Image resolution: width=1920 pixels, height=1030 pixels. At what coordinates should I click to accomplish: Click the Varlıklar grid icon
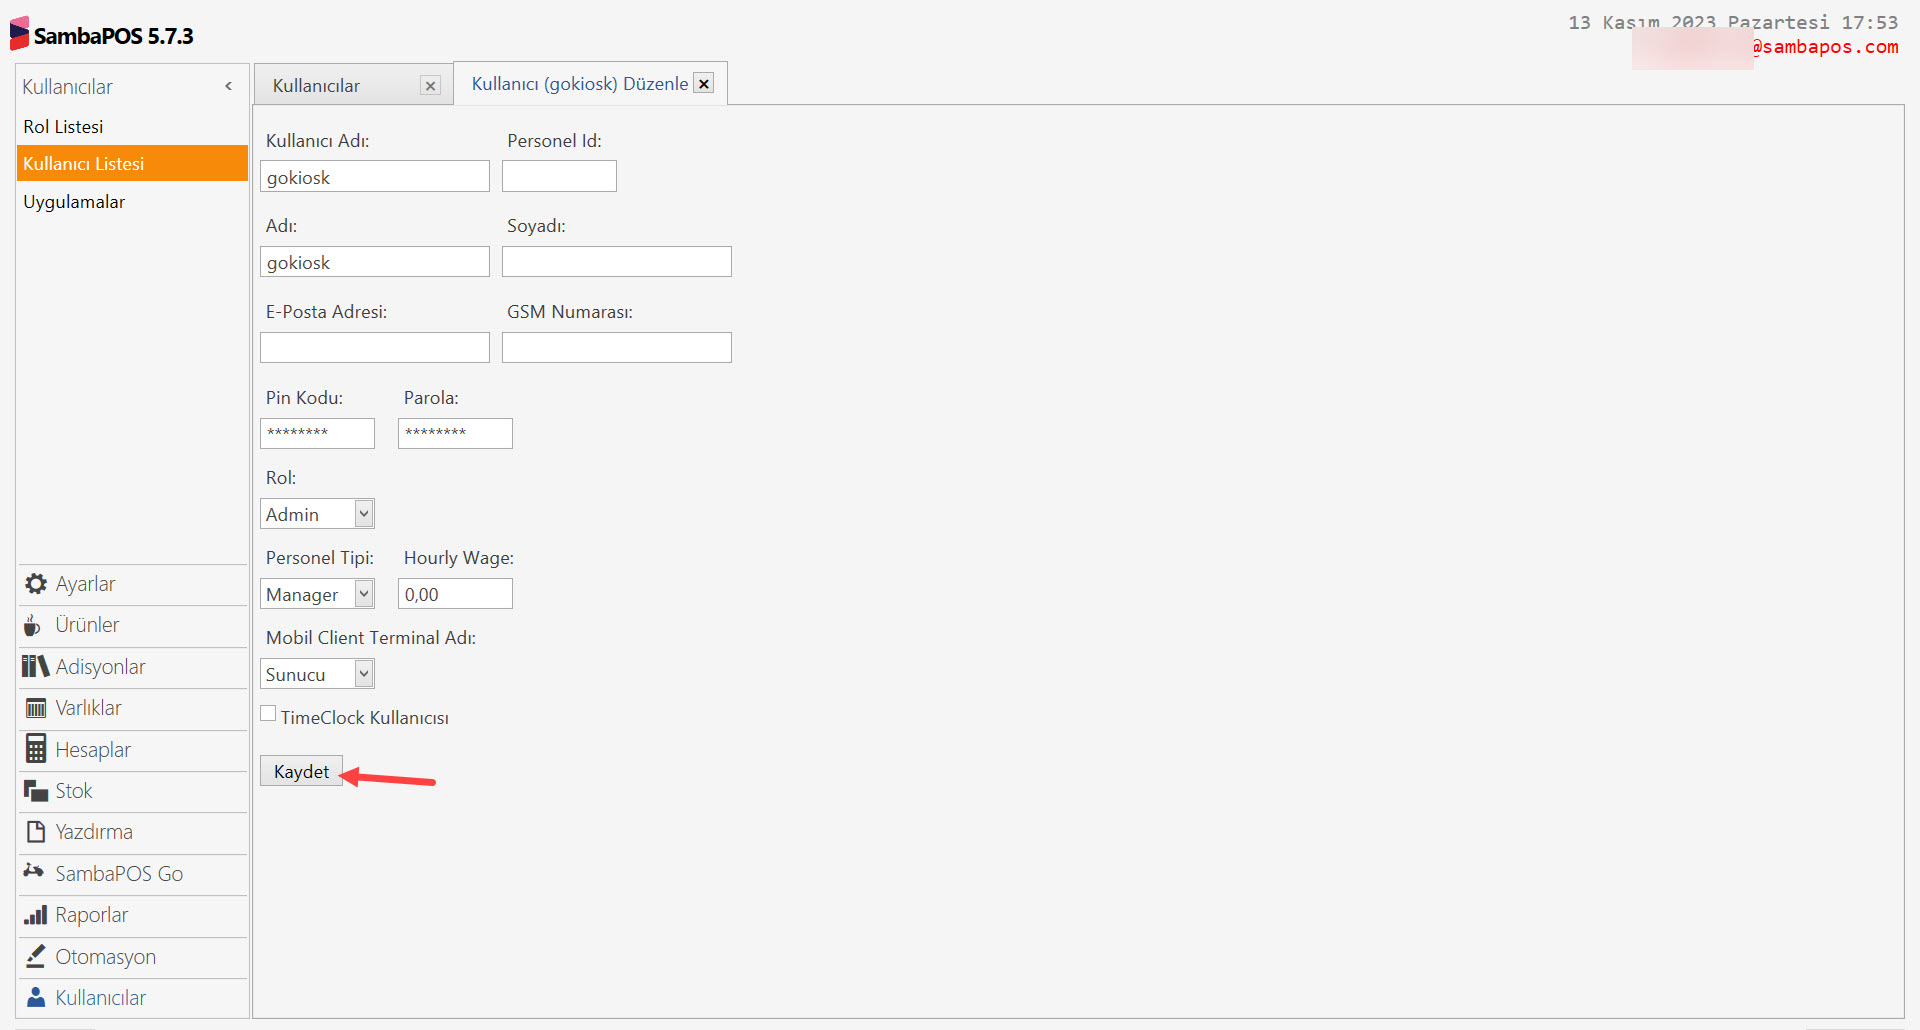(35, 707)
